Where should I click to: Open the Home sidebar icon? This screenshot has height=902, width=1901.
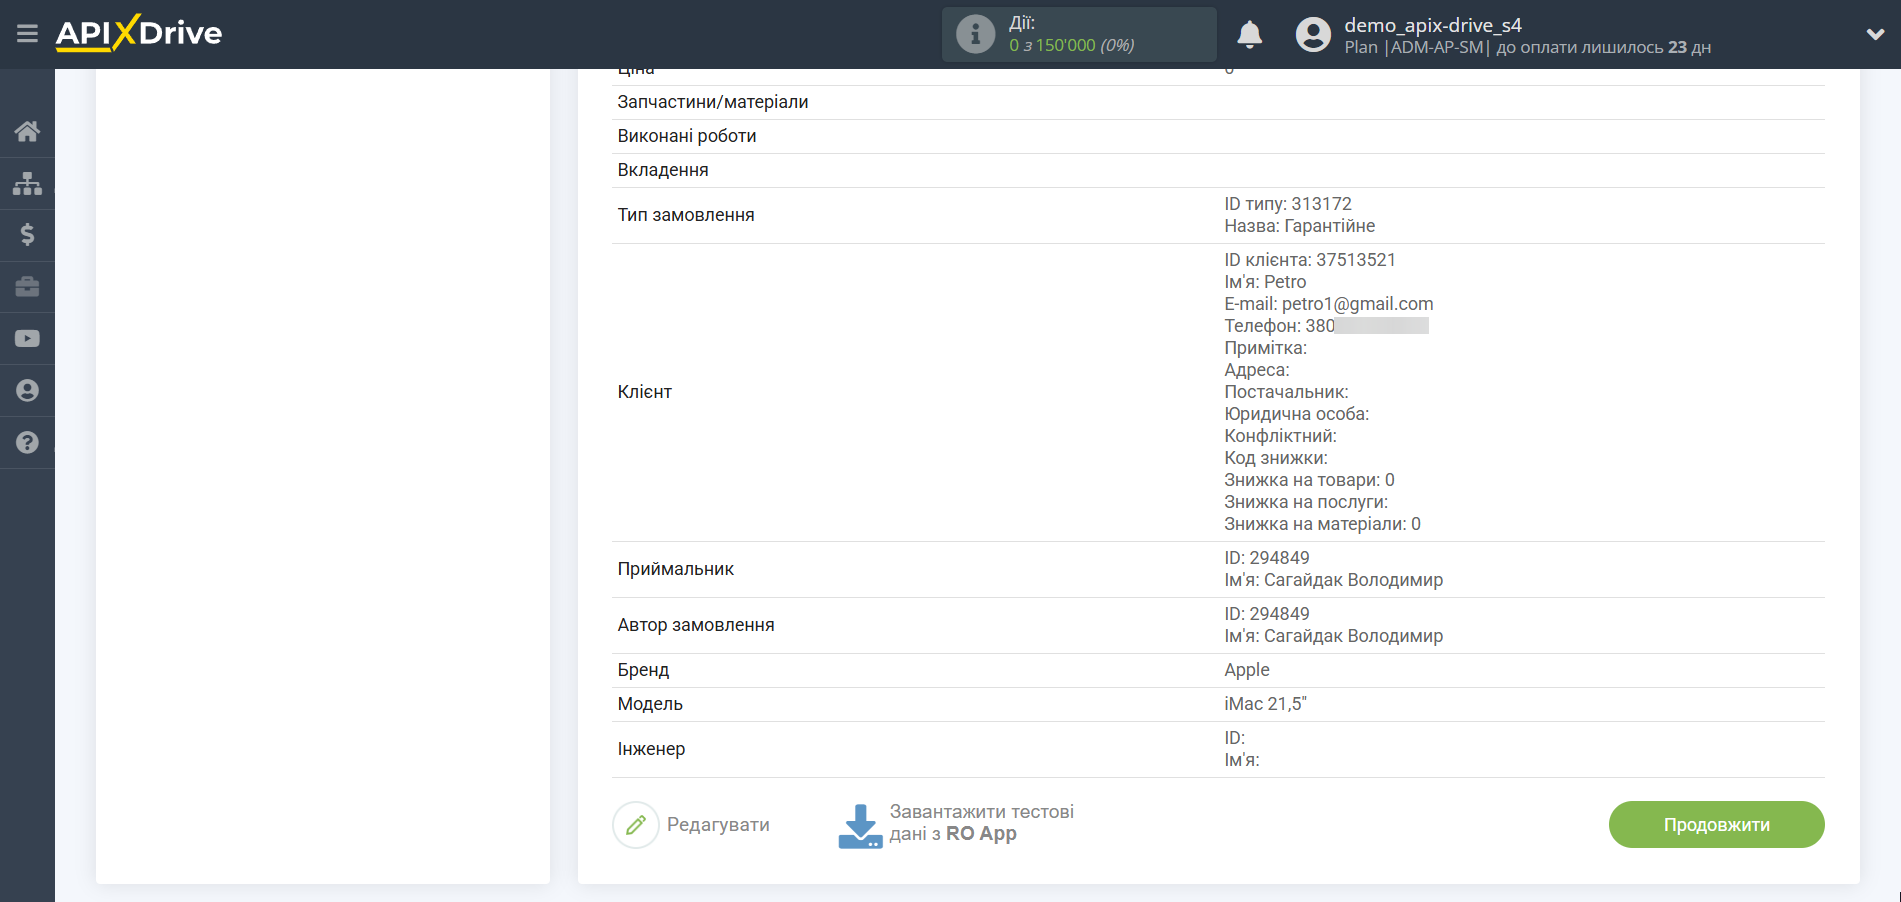point(27,131)
